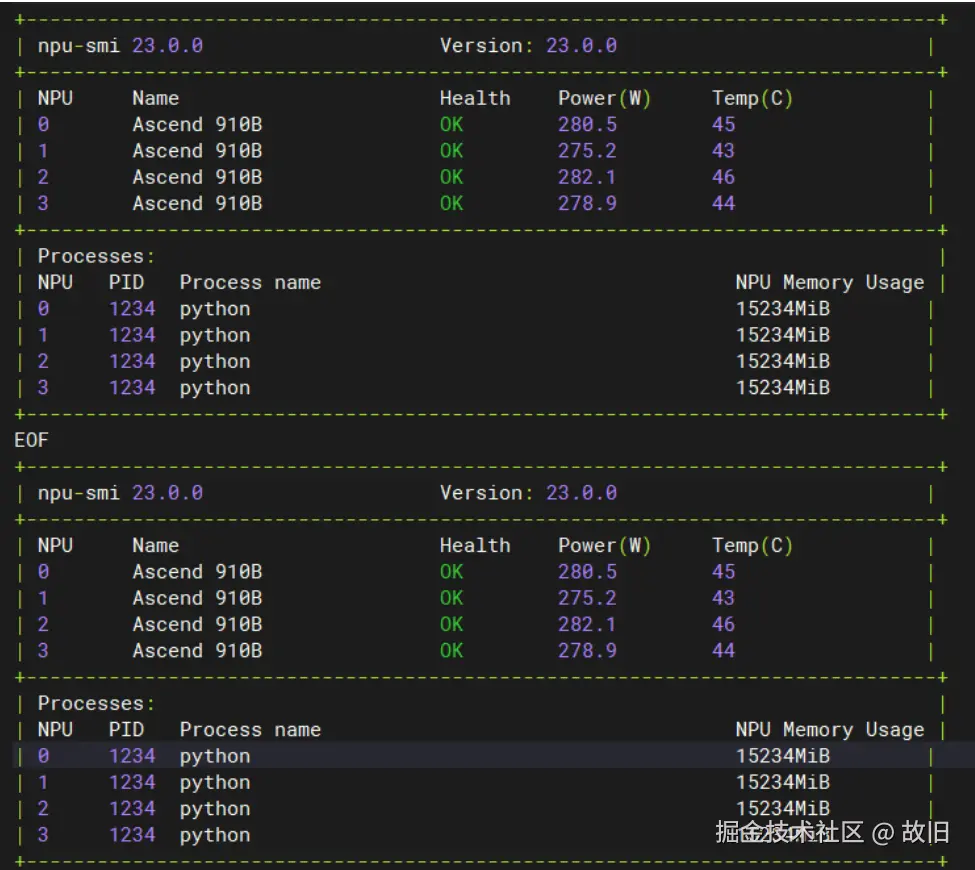Click the 掘金技术社区 watermark text
The image size is (975, 870).
tap(789, 832)
